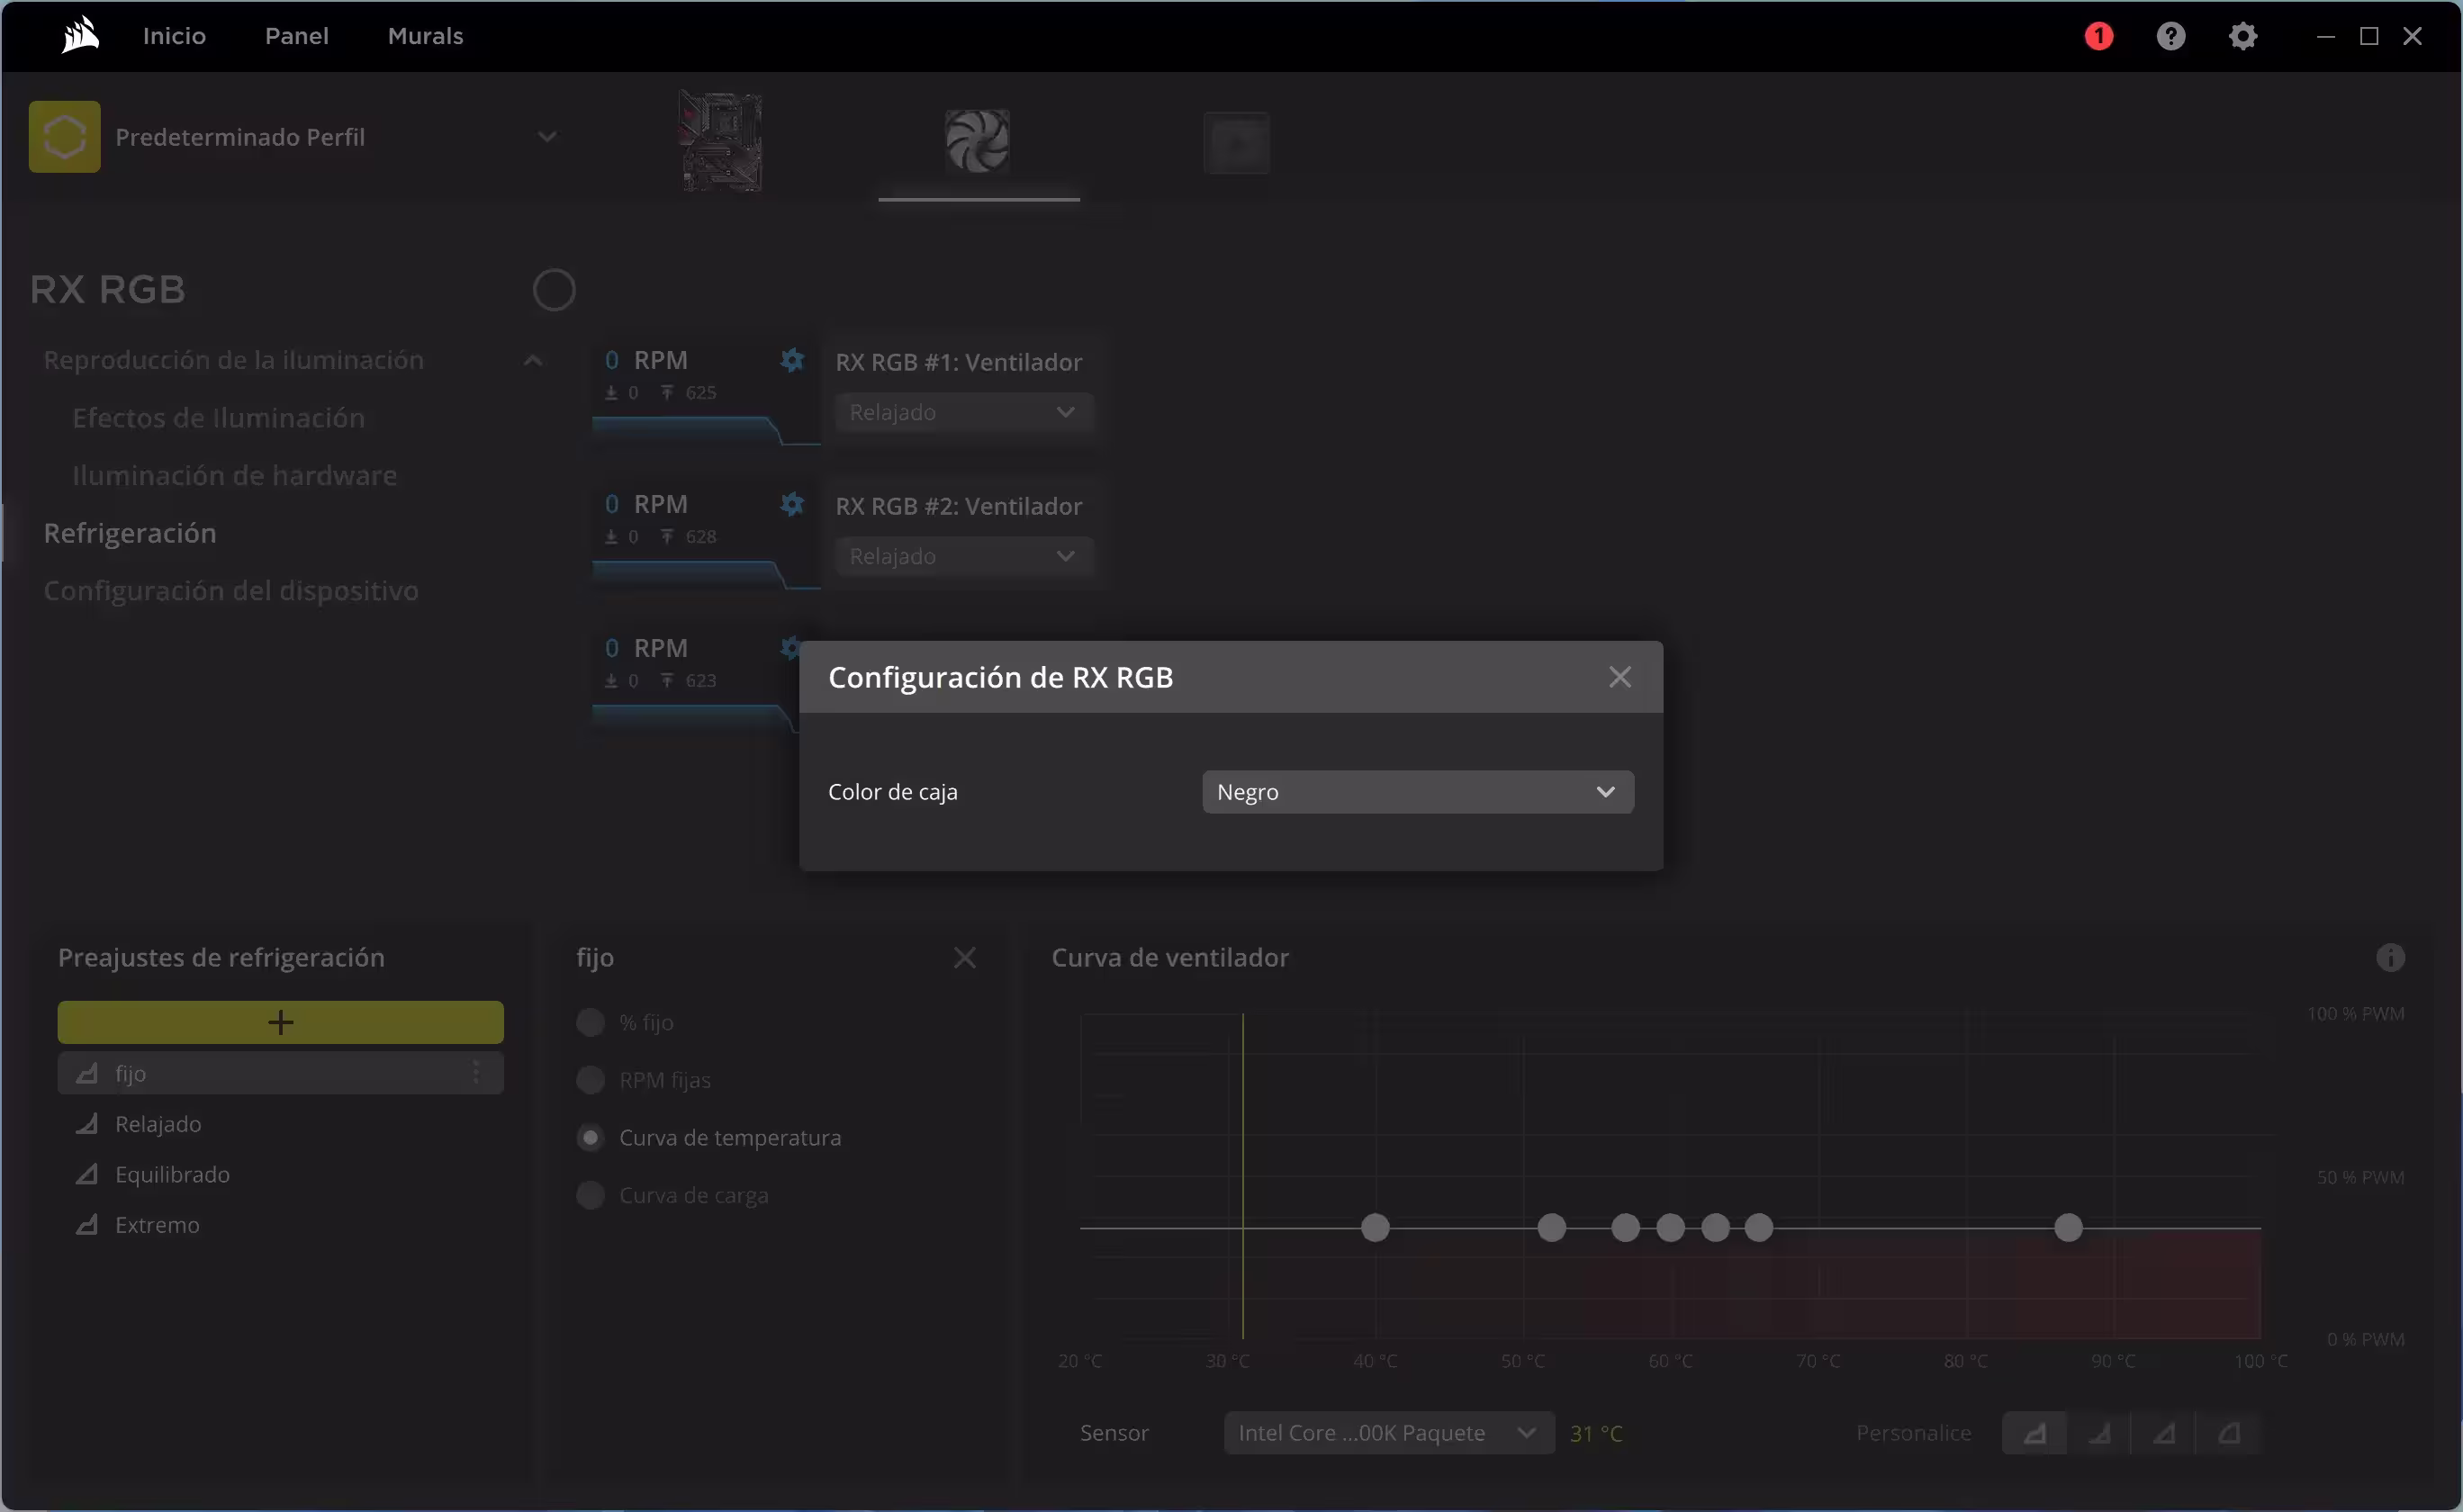Image resolution: width=2463 pixels, height=1512 pixels.
Task: Switch to the Murals tab
Action: [x=425, y=36]
